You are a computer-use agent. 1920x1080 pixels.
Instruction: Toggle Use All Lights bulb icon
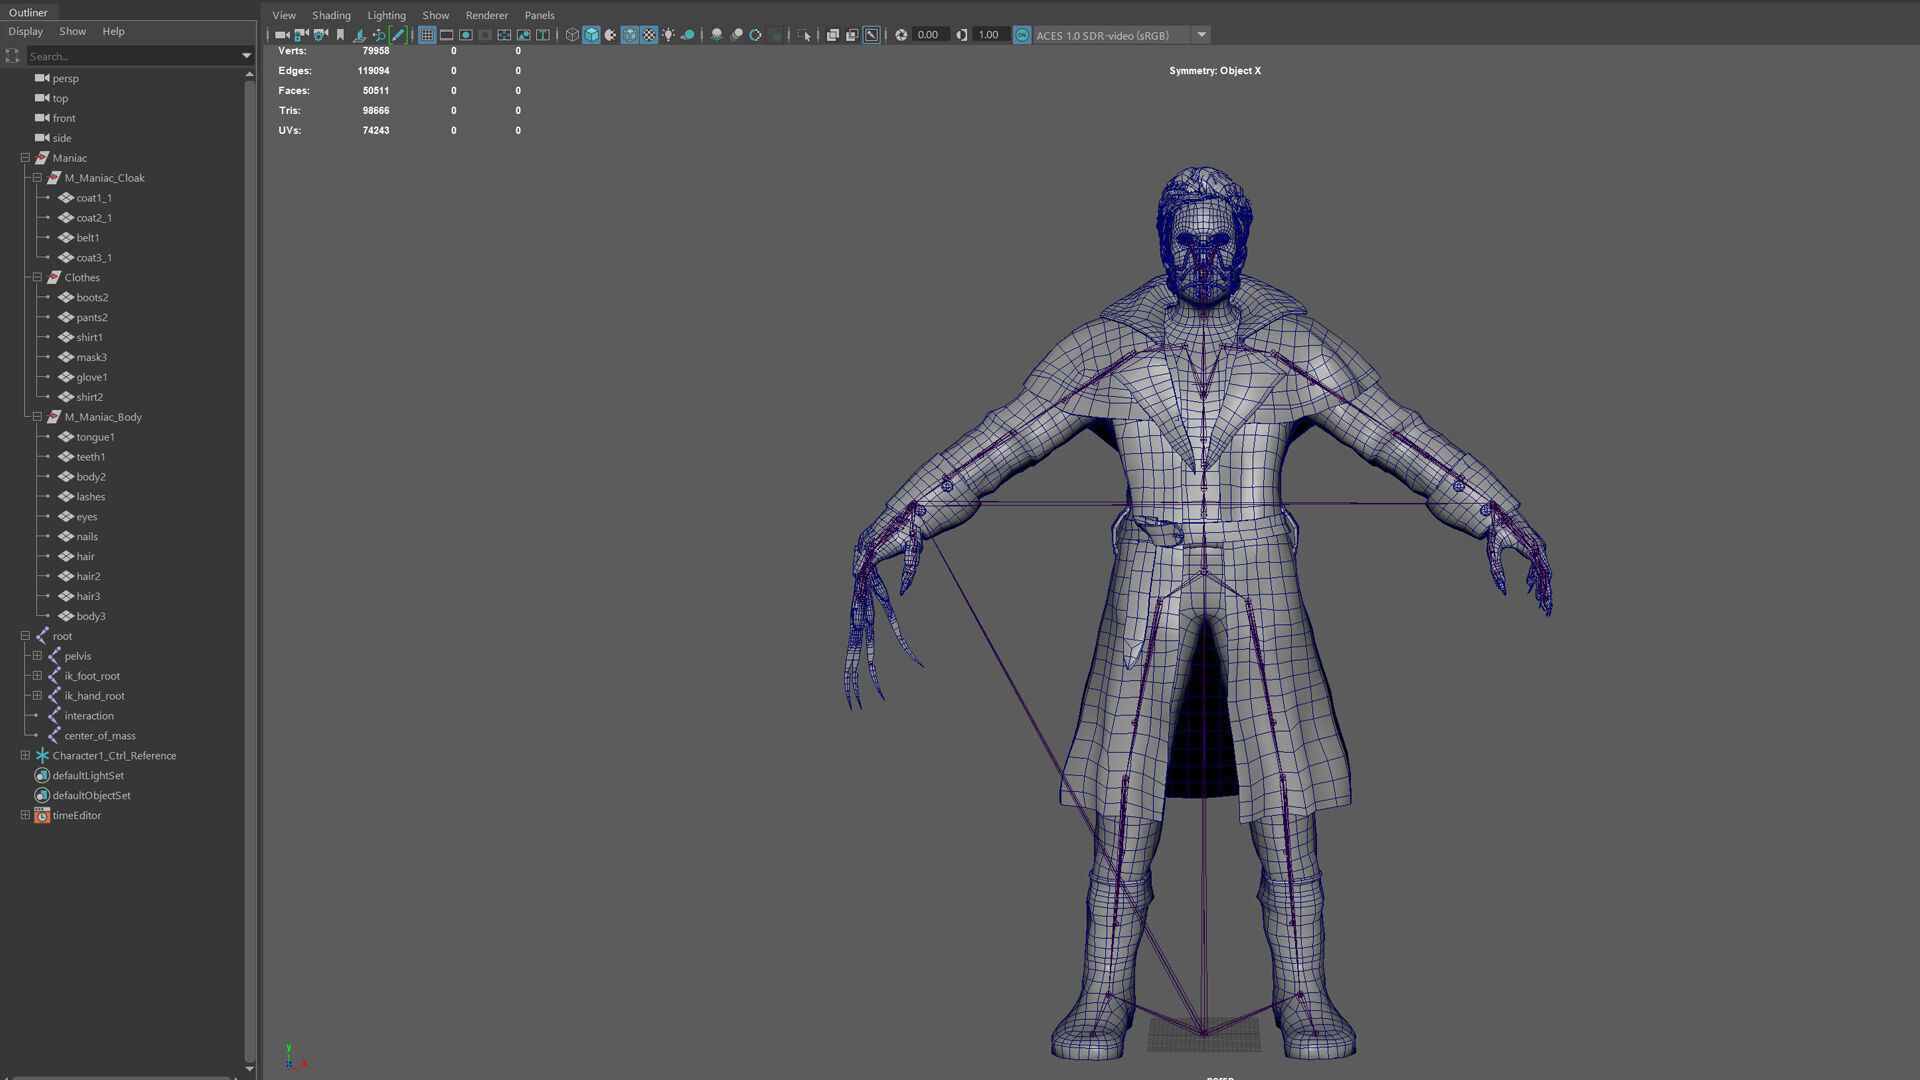click(x=668, y=35)
